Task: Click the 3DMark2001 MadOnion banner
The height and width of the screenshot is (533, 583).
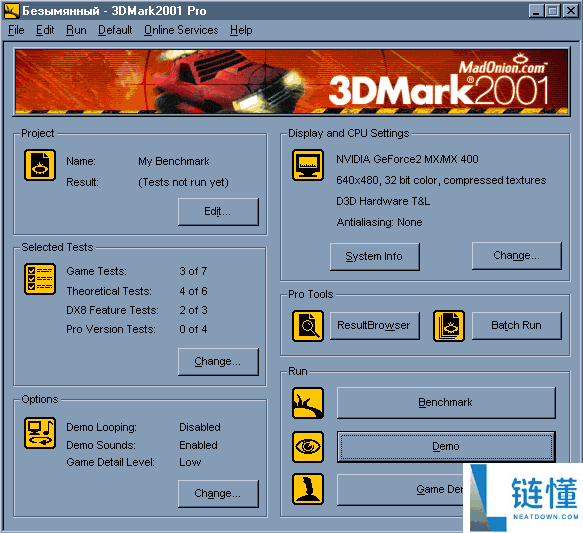Action: click(x=292, y=81)
